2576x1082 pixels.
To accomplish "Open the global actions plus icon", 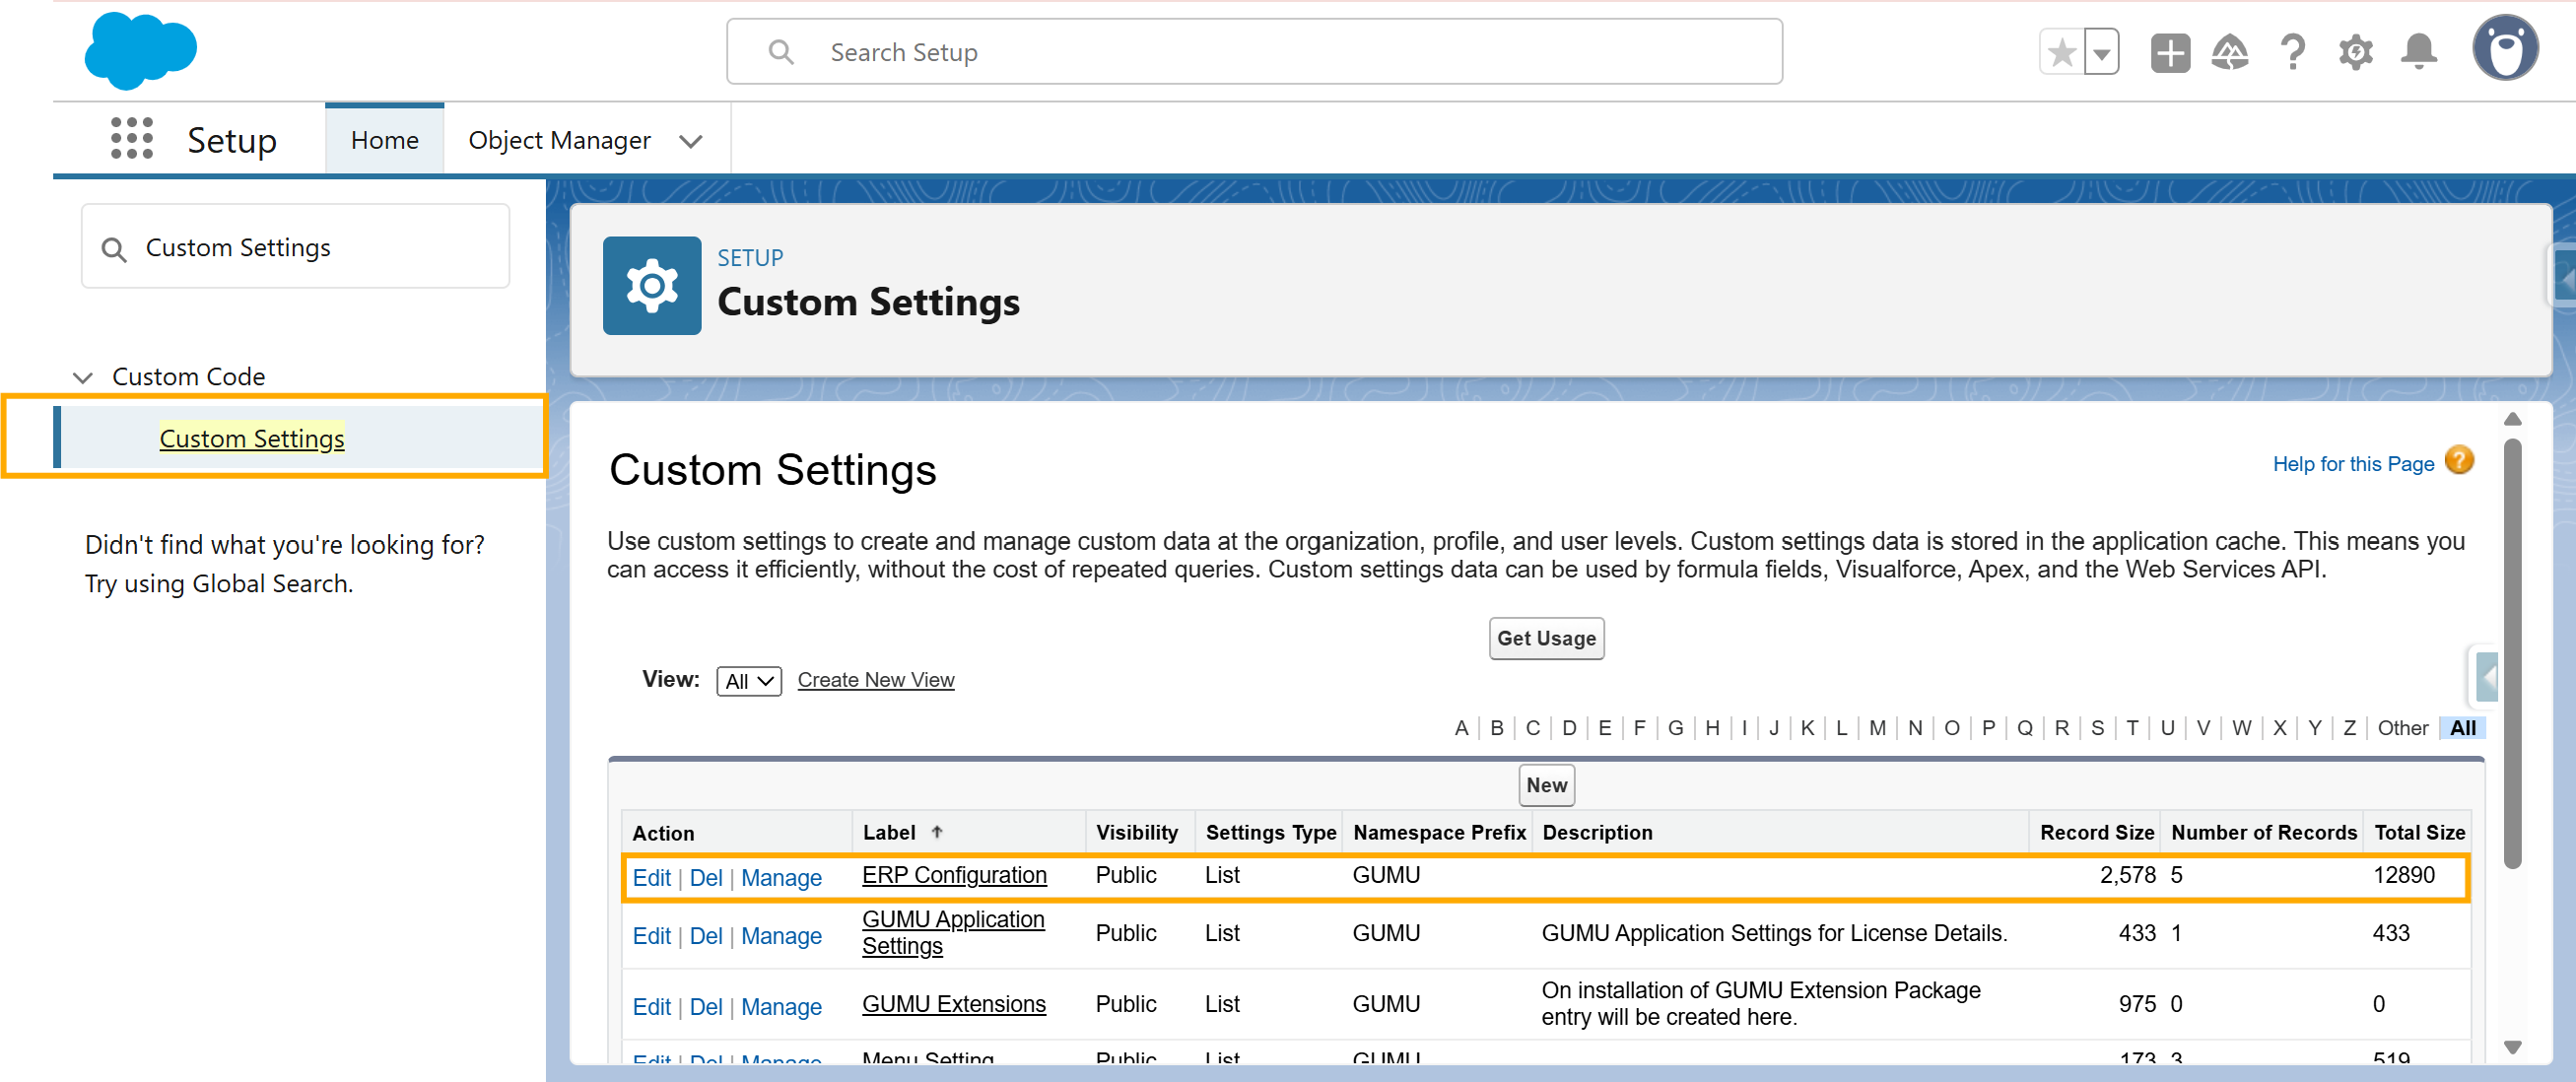I will click(x=2169, y=52).
